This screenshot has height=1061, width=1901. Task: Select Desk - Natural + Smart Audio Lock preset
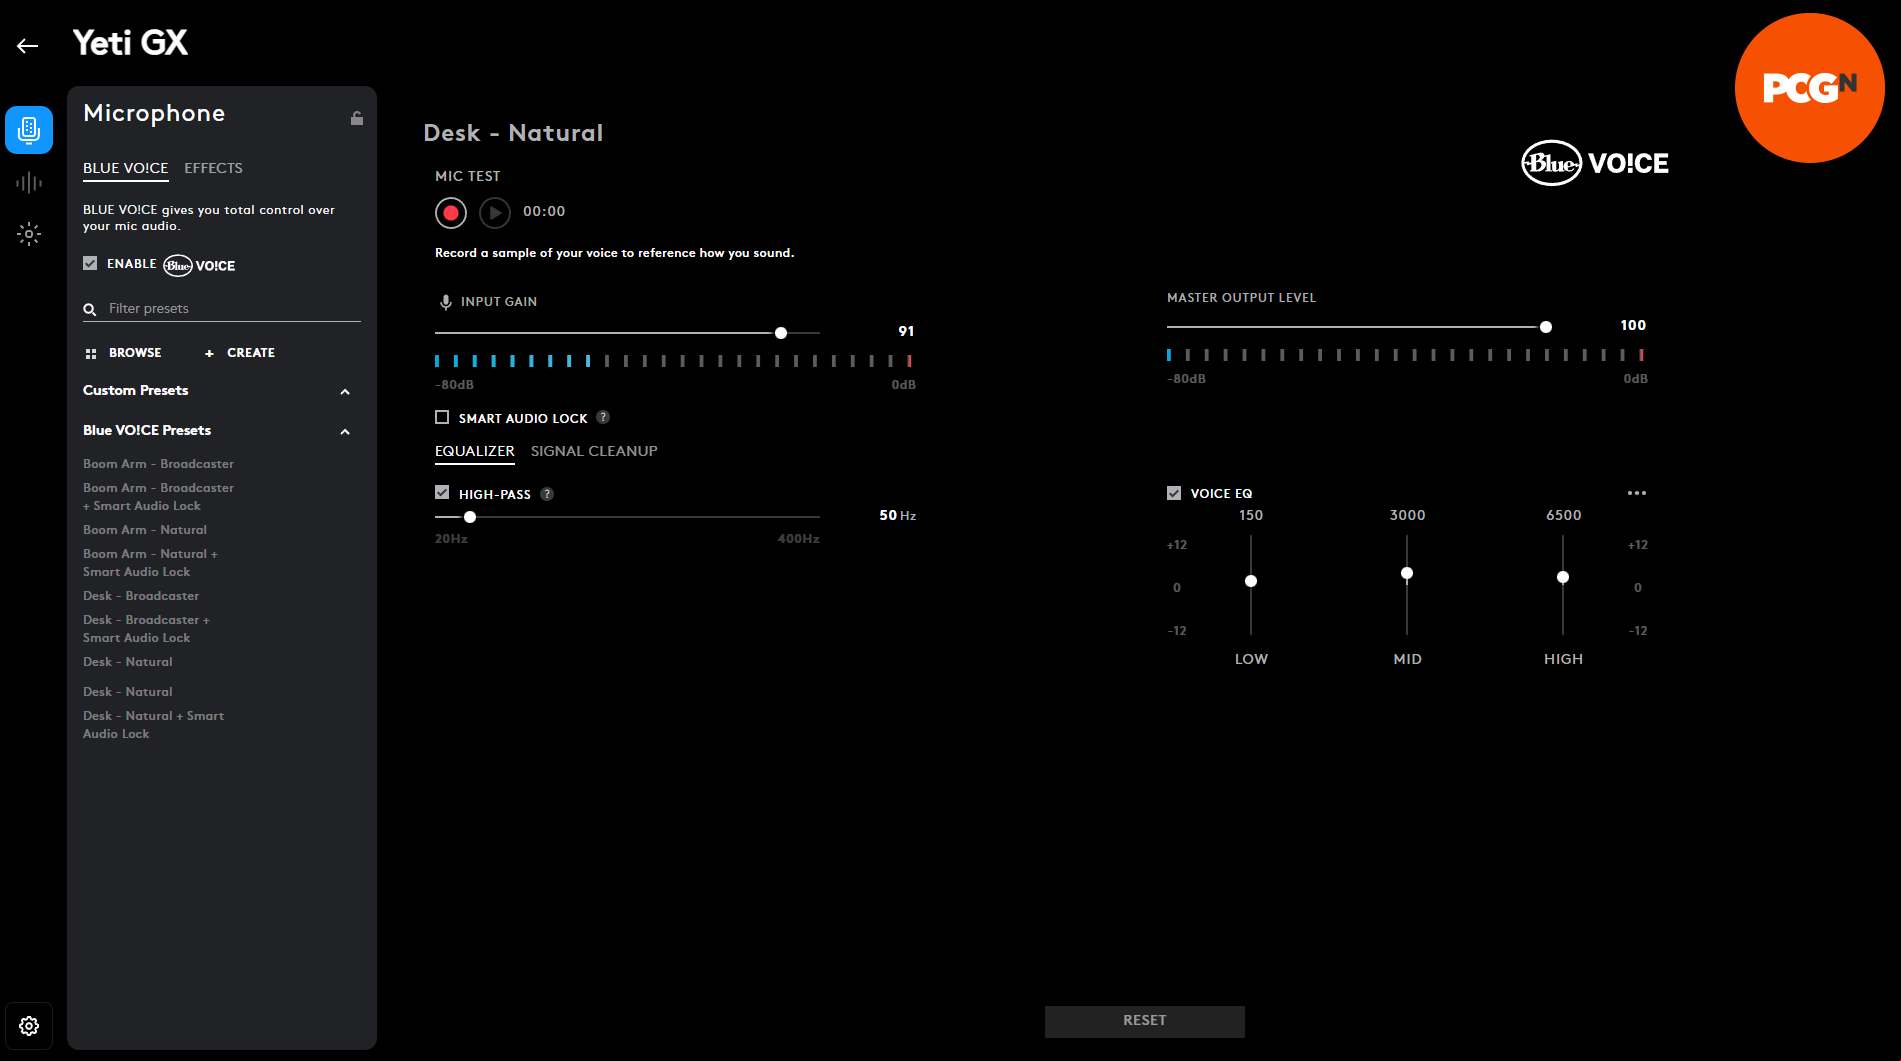coord(153,725)
